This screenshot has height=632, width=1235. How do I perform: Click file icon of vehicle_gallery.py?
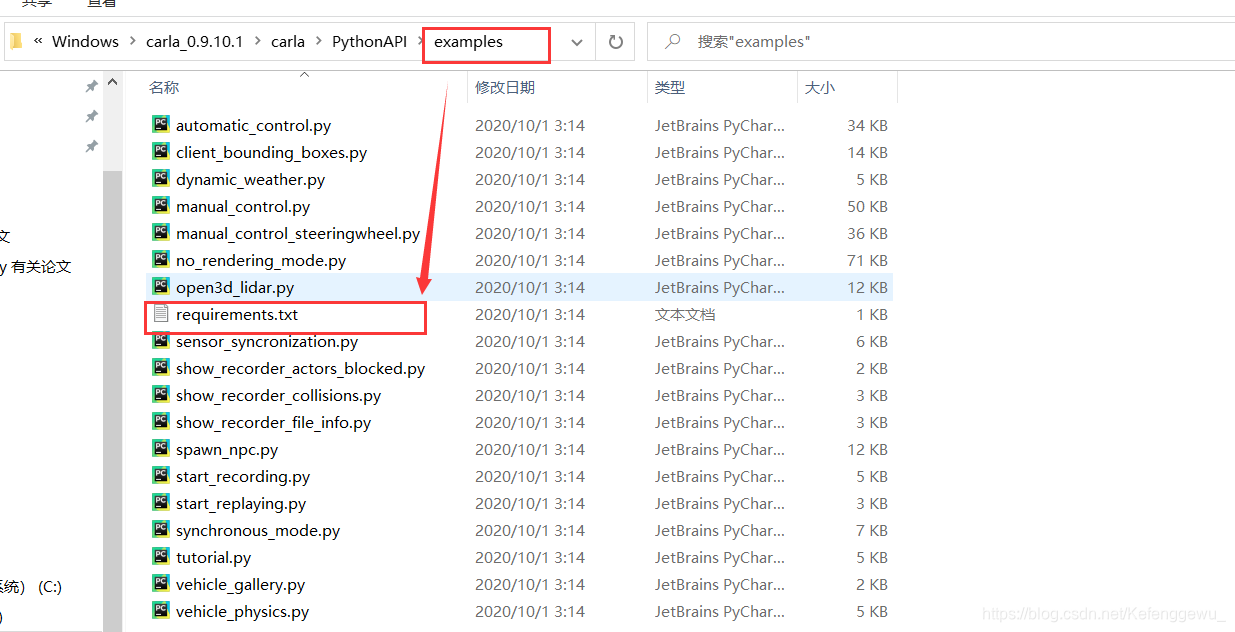161,584
